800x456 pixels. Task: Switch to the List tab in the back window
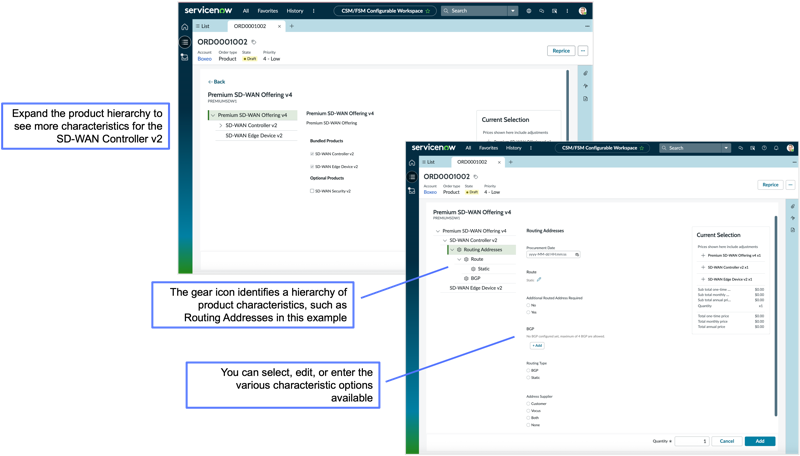coord(203,26)
